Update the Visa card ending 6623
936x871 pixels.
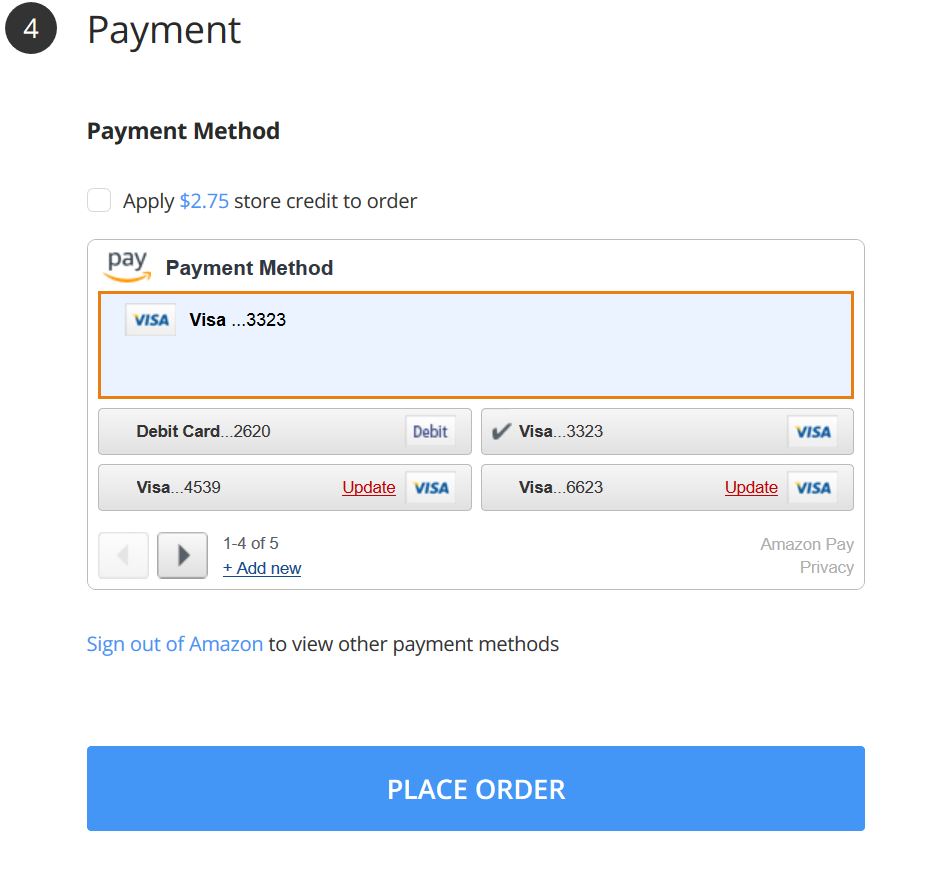[x=751, y=488]
